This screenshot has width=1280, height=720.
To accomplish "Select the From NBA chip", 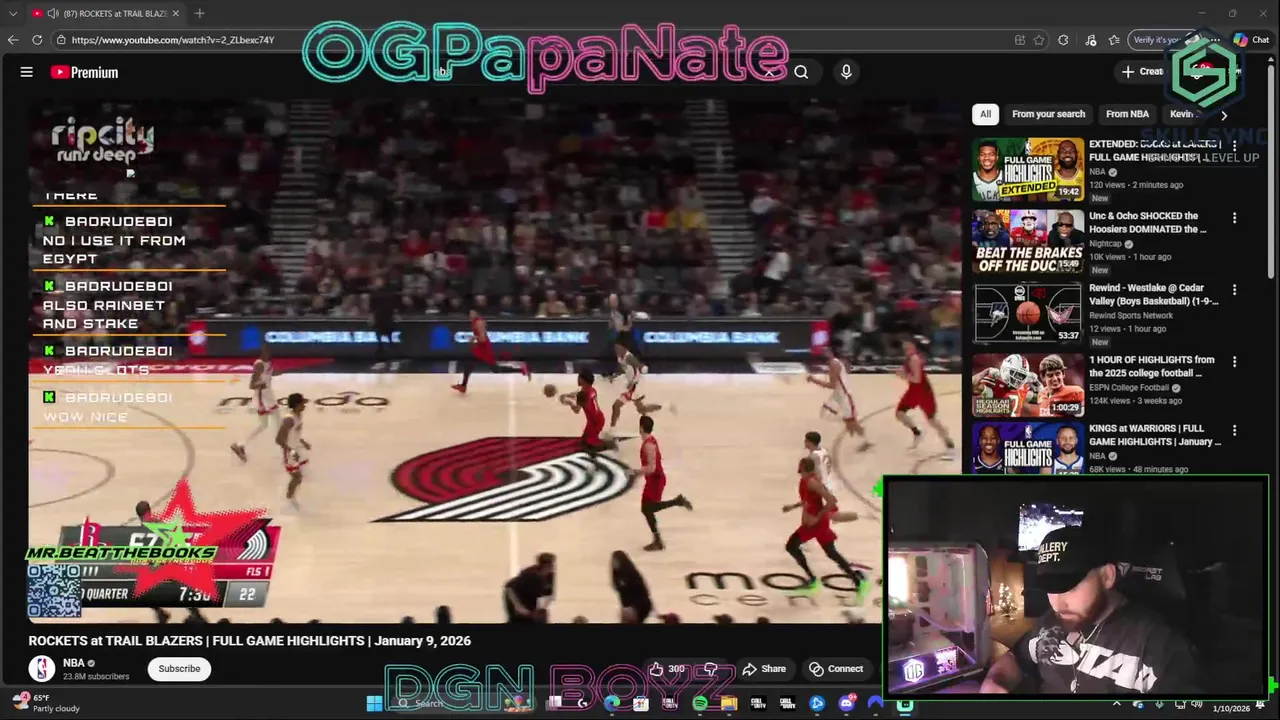I will (1127, 114).
